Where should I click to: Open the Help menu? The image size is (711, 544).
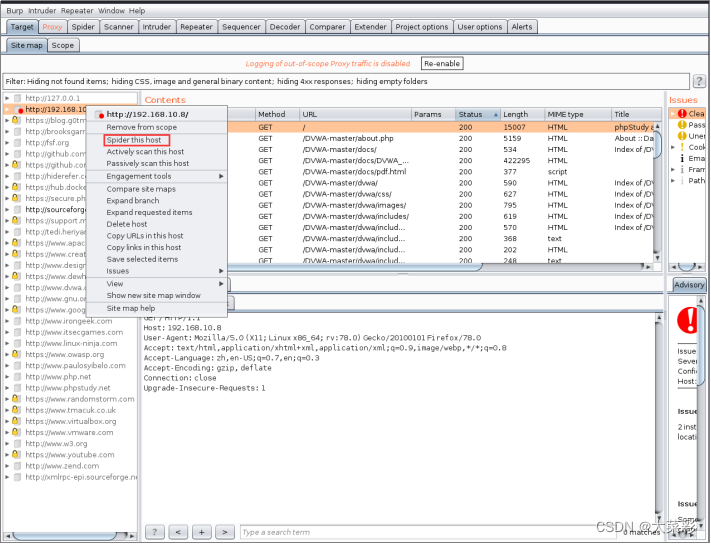pyautogui.click(x=137, y=10)
